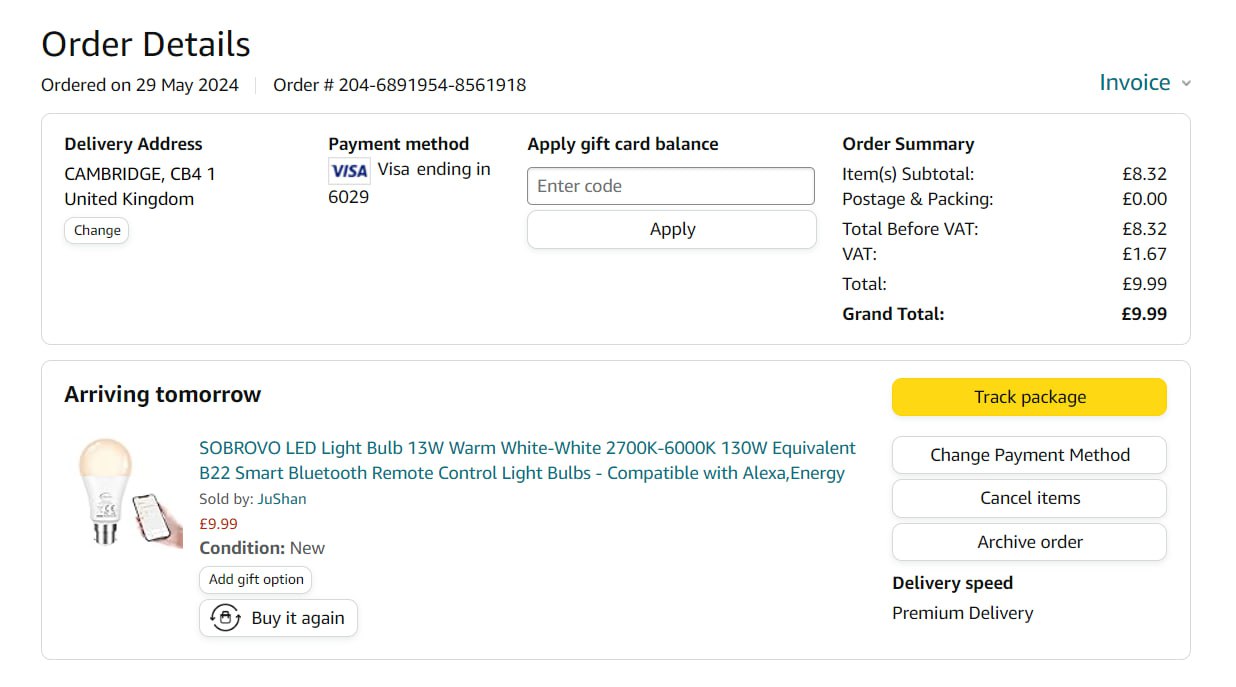1236x687 pixels.
Task: Click the Visa card logo icon
Action: point(349,171)
